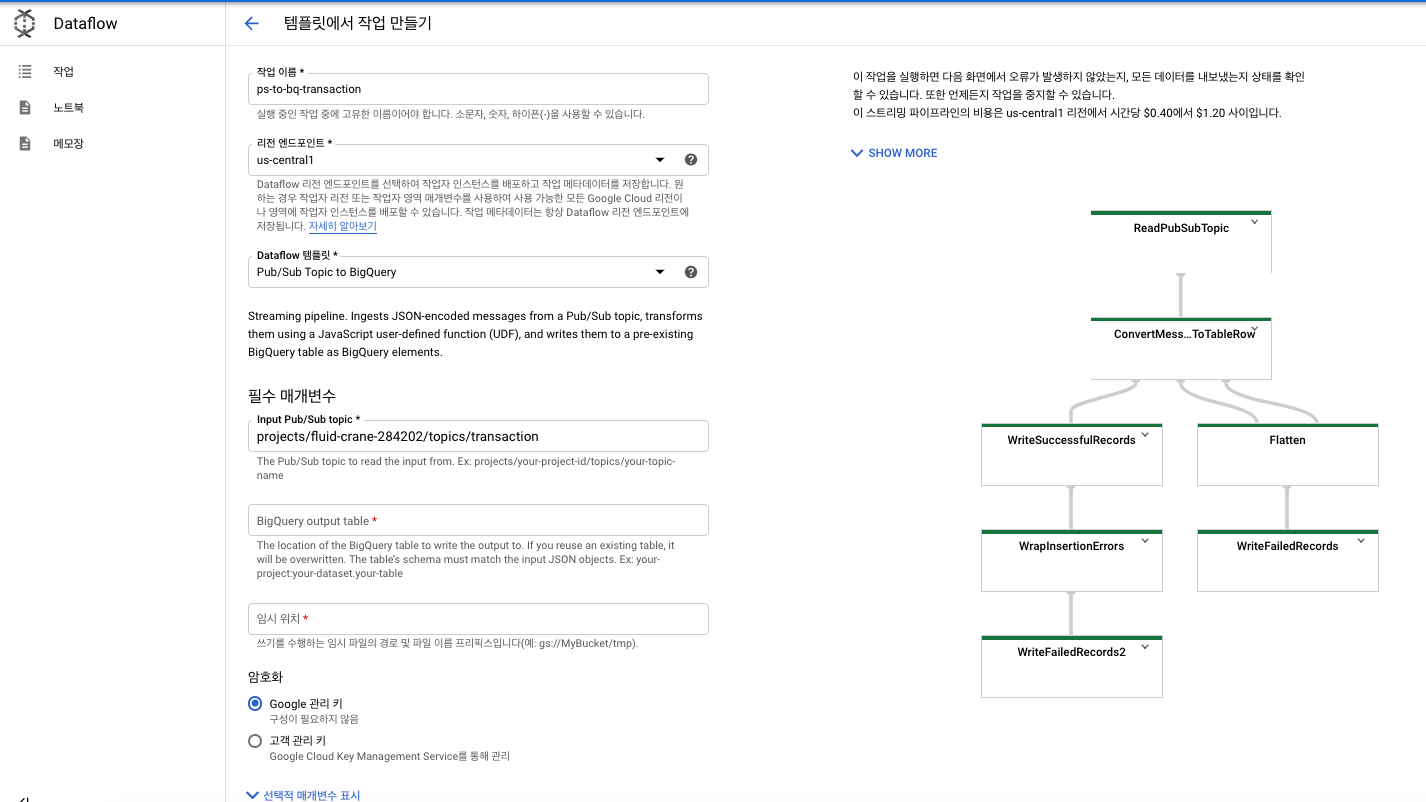
Task: Click the Dataflow product name
Action: pos(85,23)
